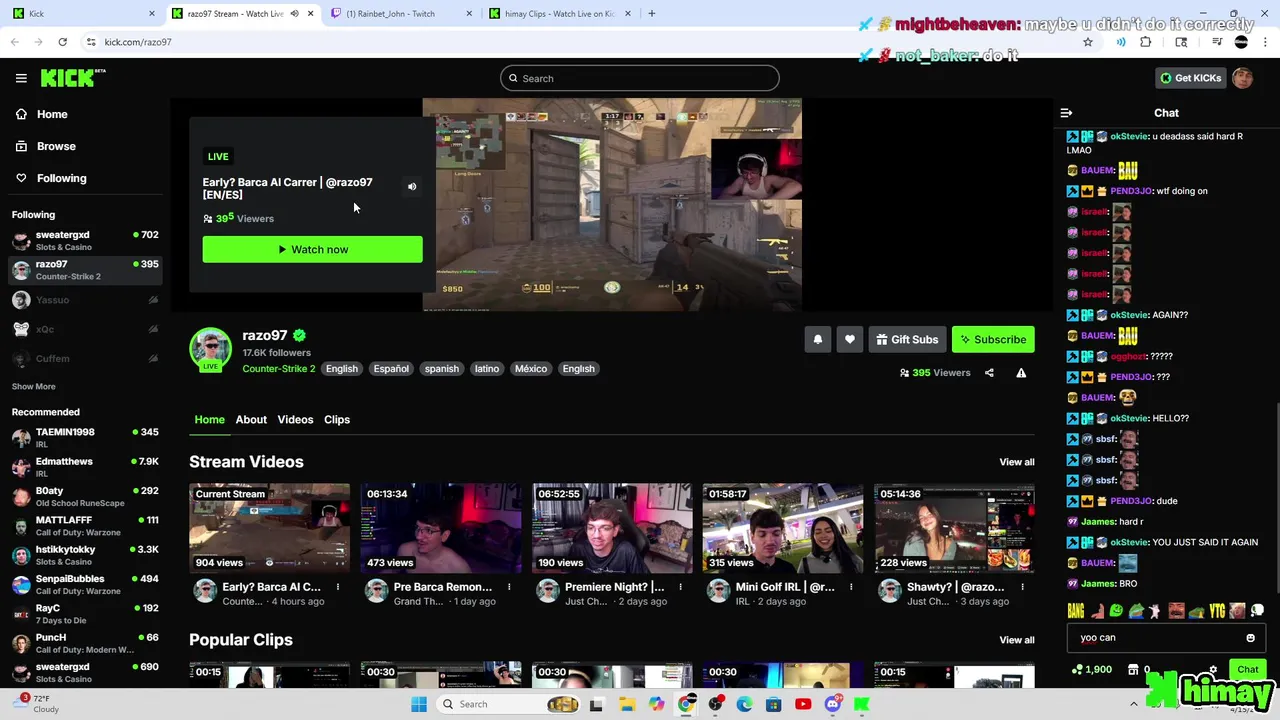The width and height of the screenshot is (1280, 720).
Task: Open the hamburger sidebar menu
Action: click(x=21, y=78)
